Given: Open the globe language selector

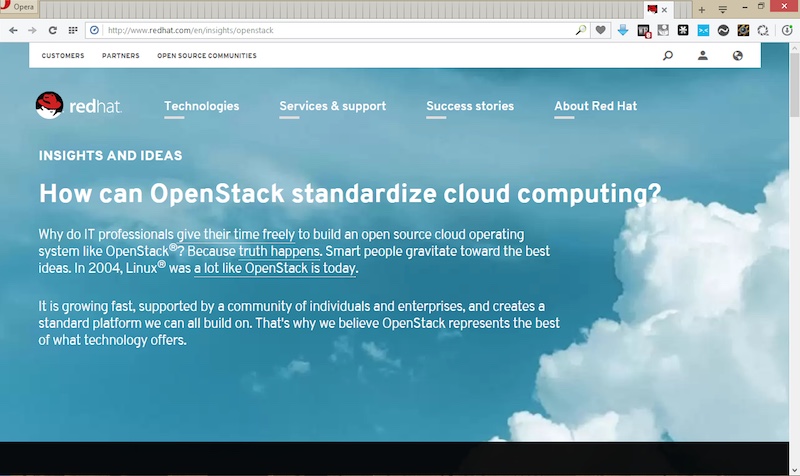Looking at the screenshot, I should (x=737, y=56).
